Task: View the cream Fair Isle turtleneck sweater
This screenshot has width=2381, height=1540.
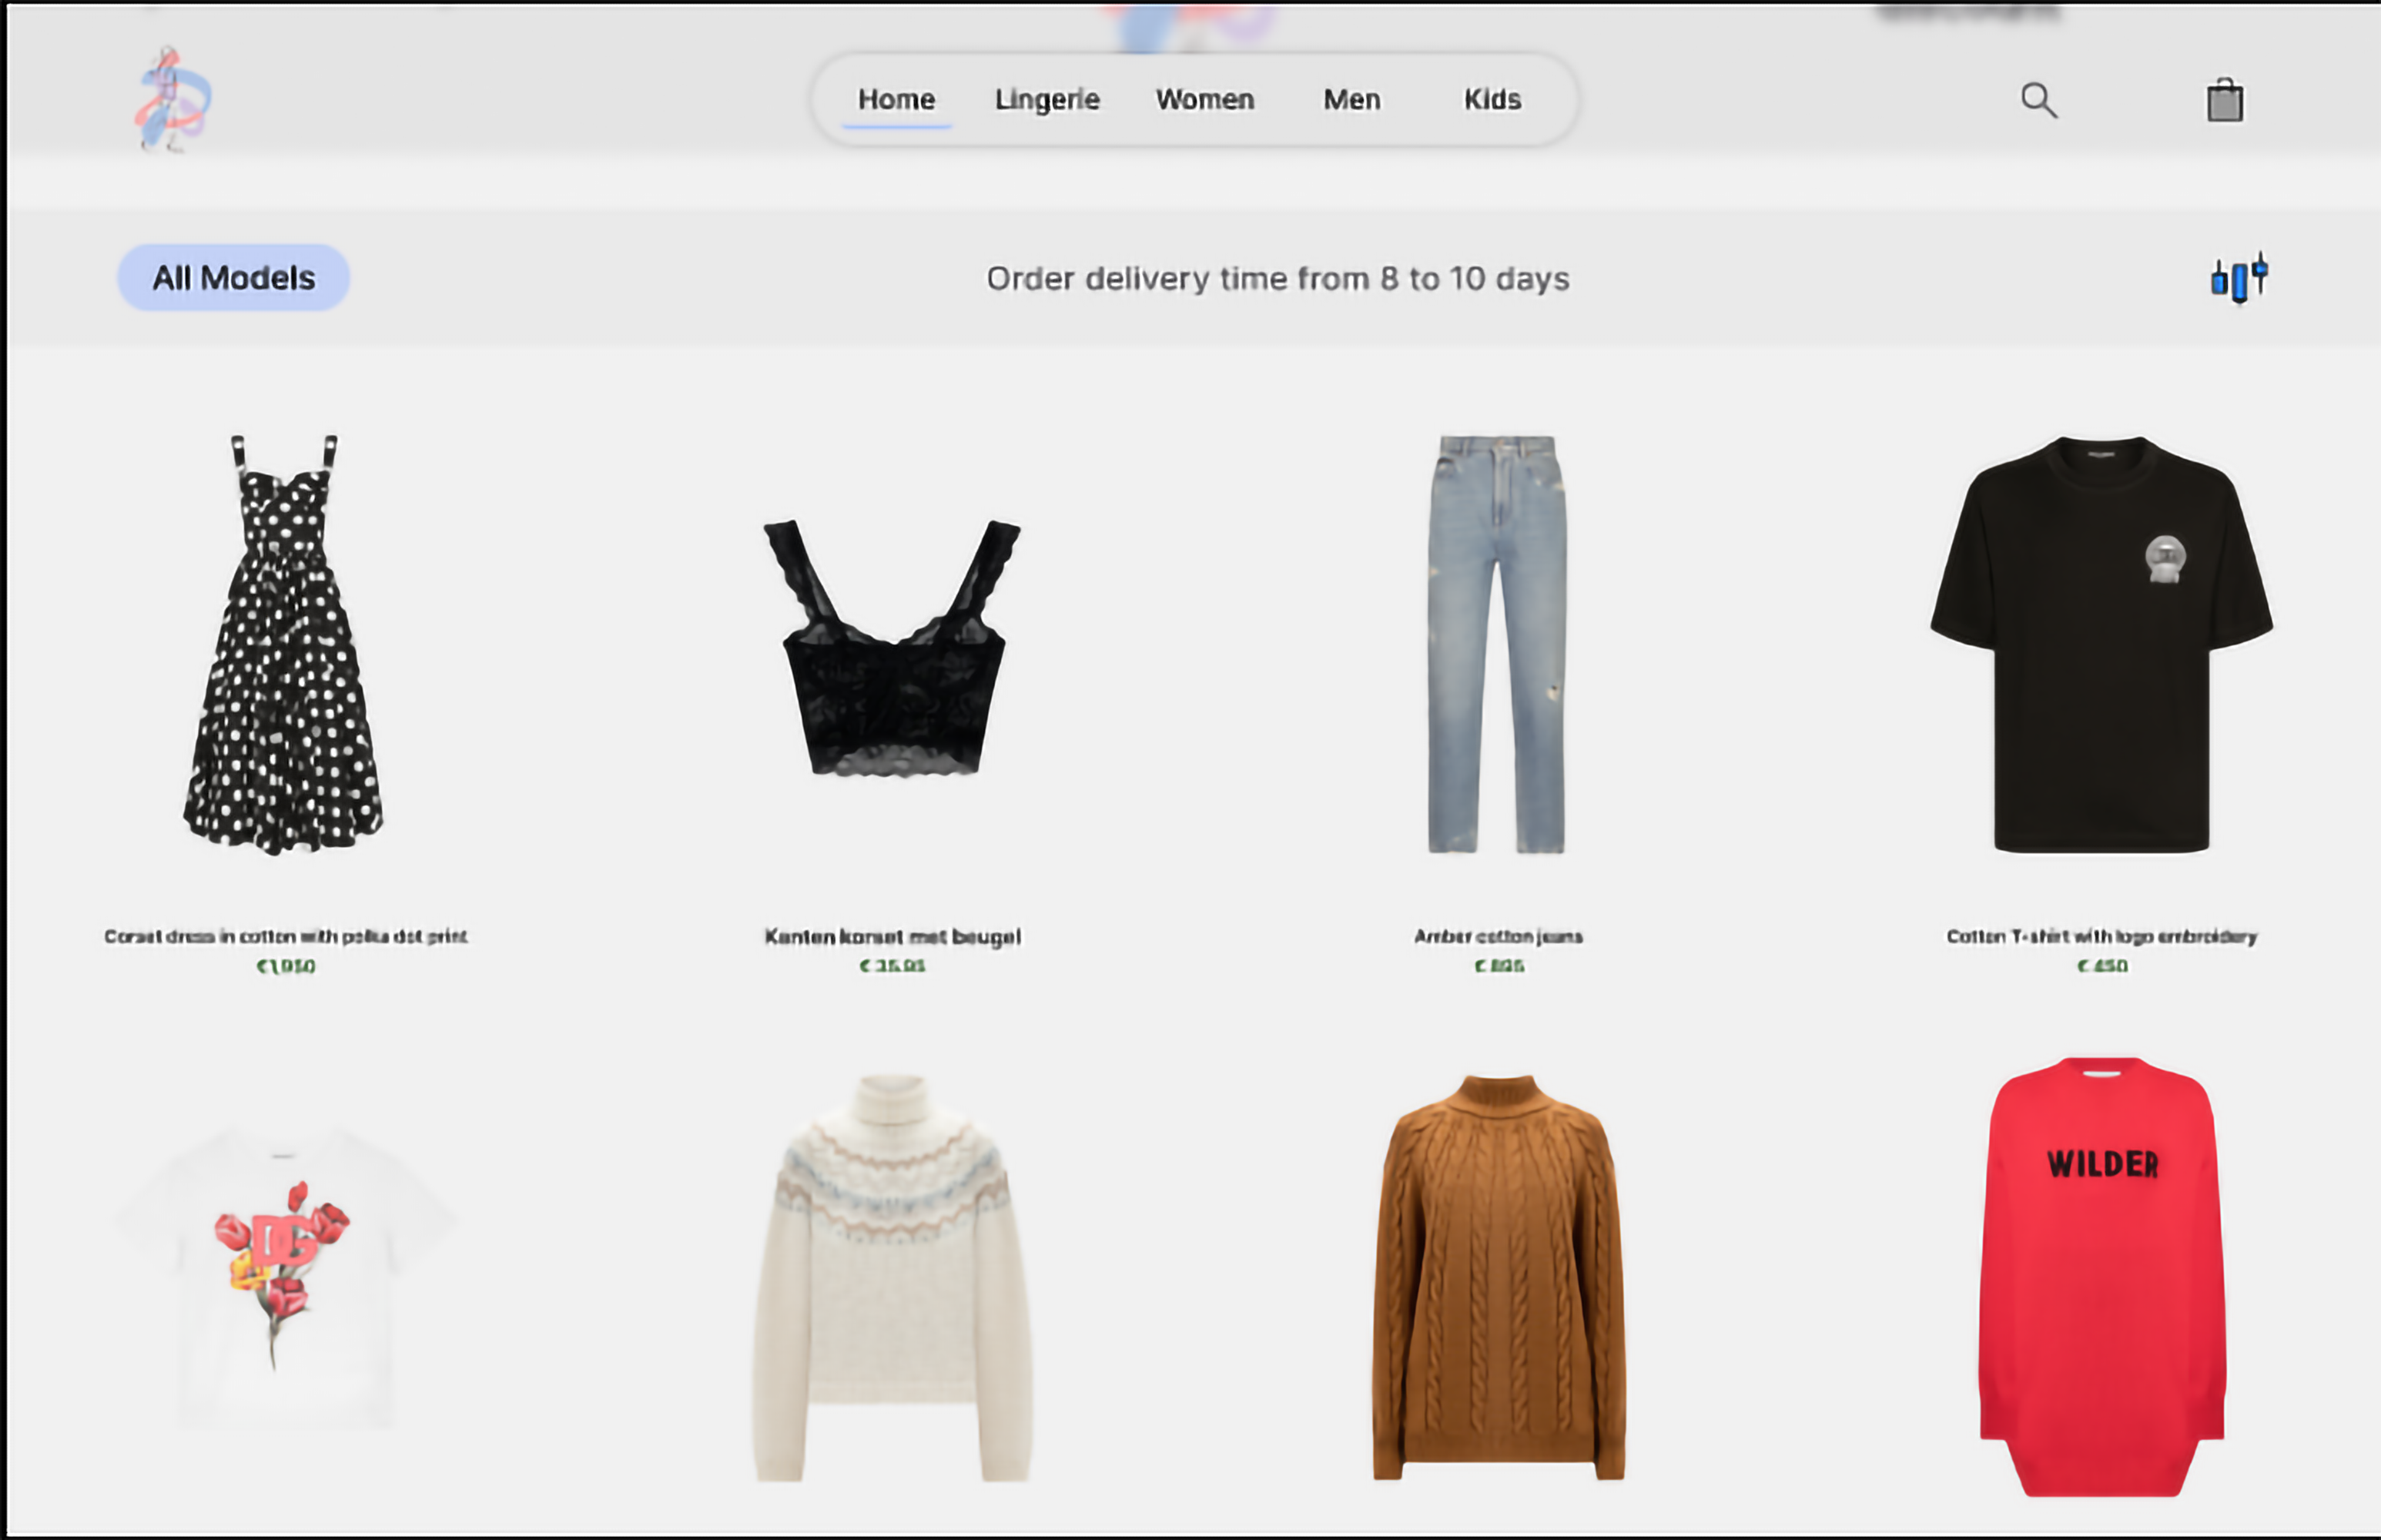Action: tap(892, 1278)
